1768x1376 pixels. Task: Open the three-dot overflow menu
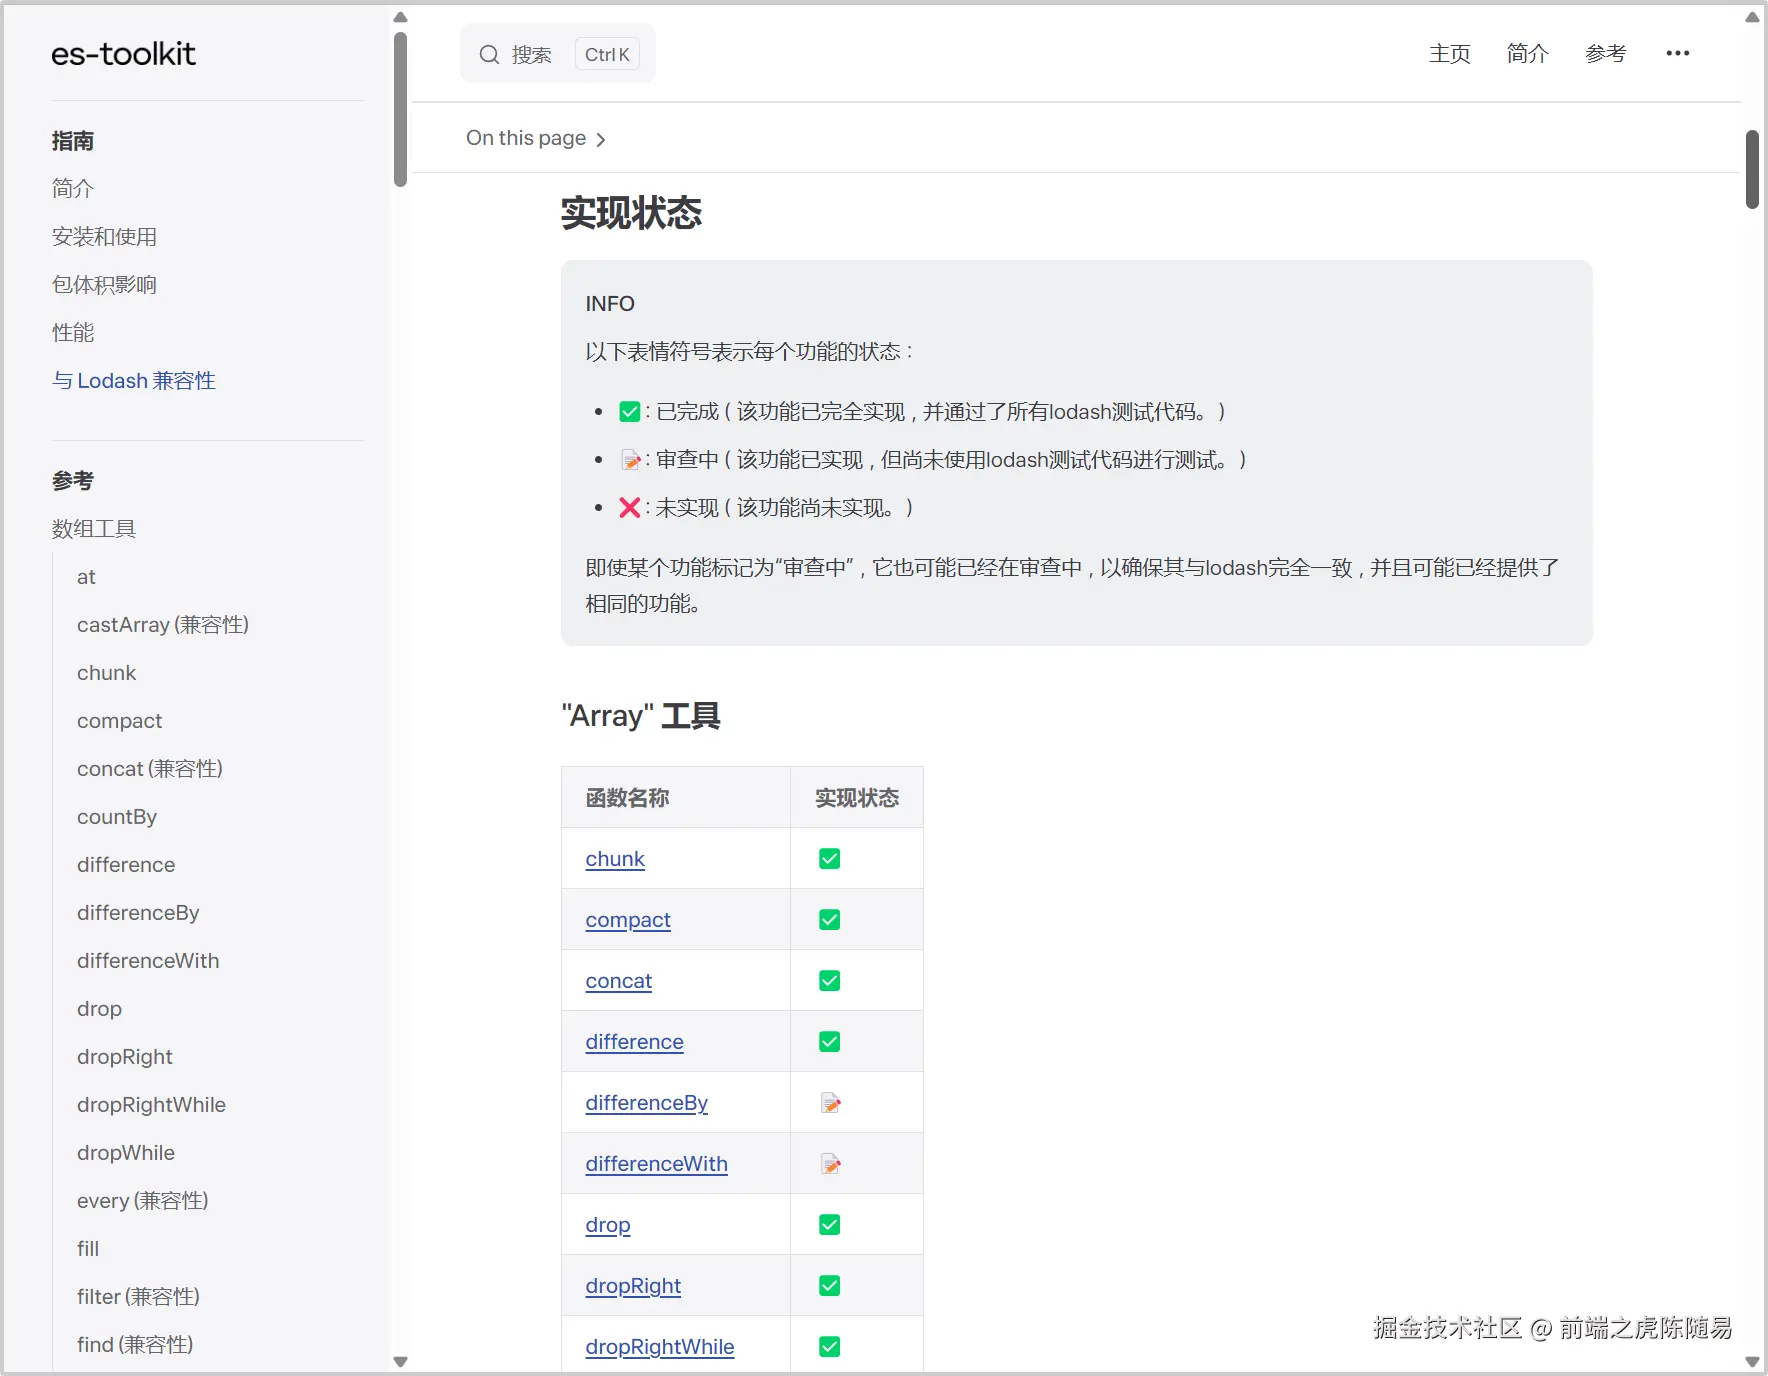1678,53
